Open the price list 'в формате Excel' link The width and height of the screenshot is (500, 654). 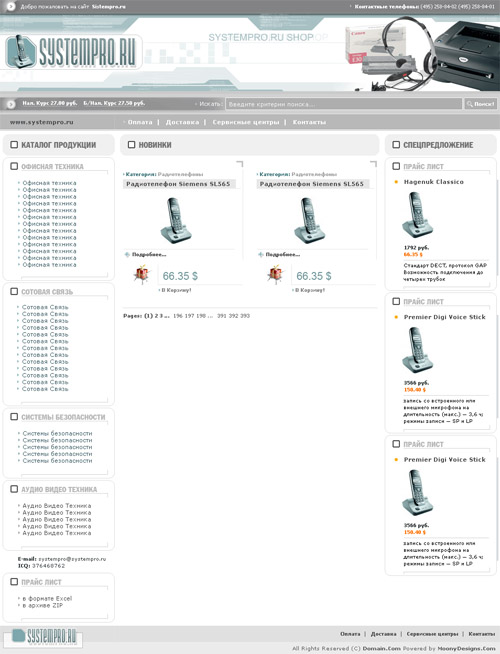click(x=47, y=599)
